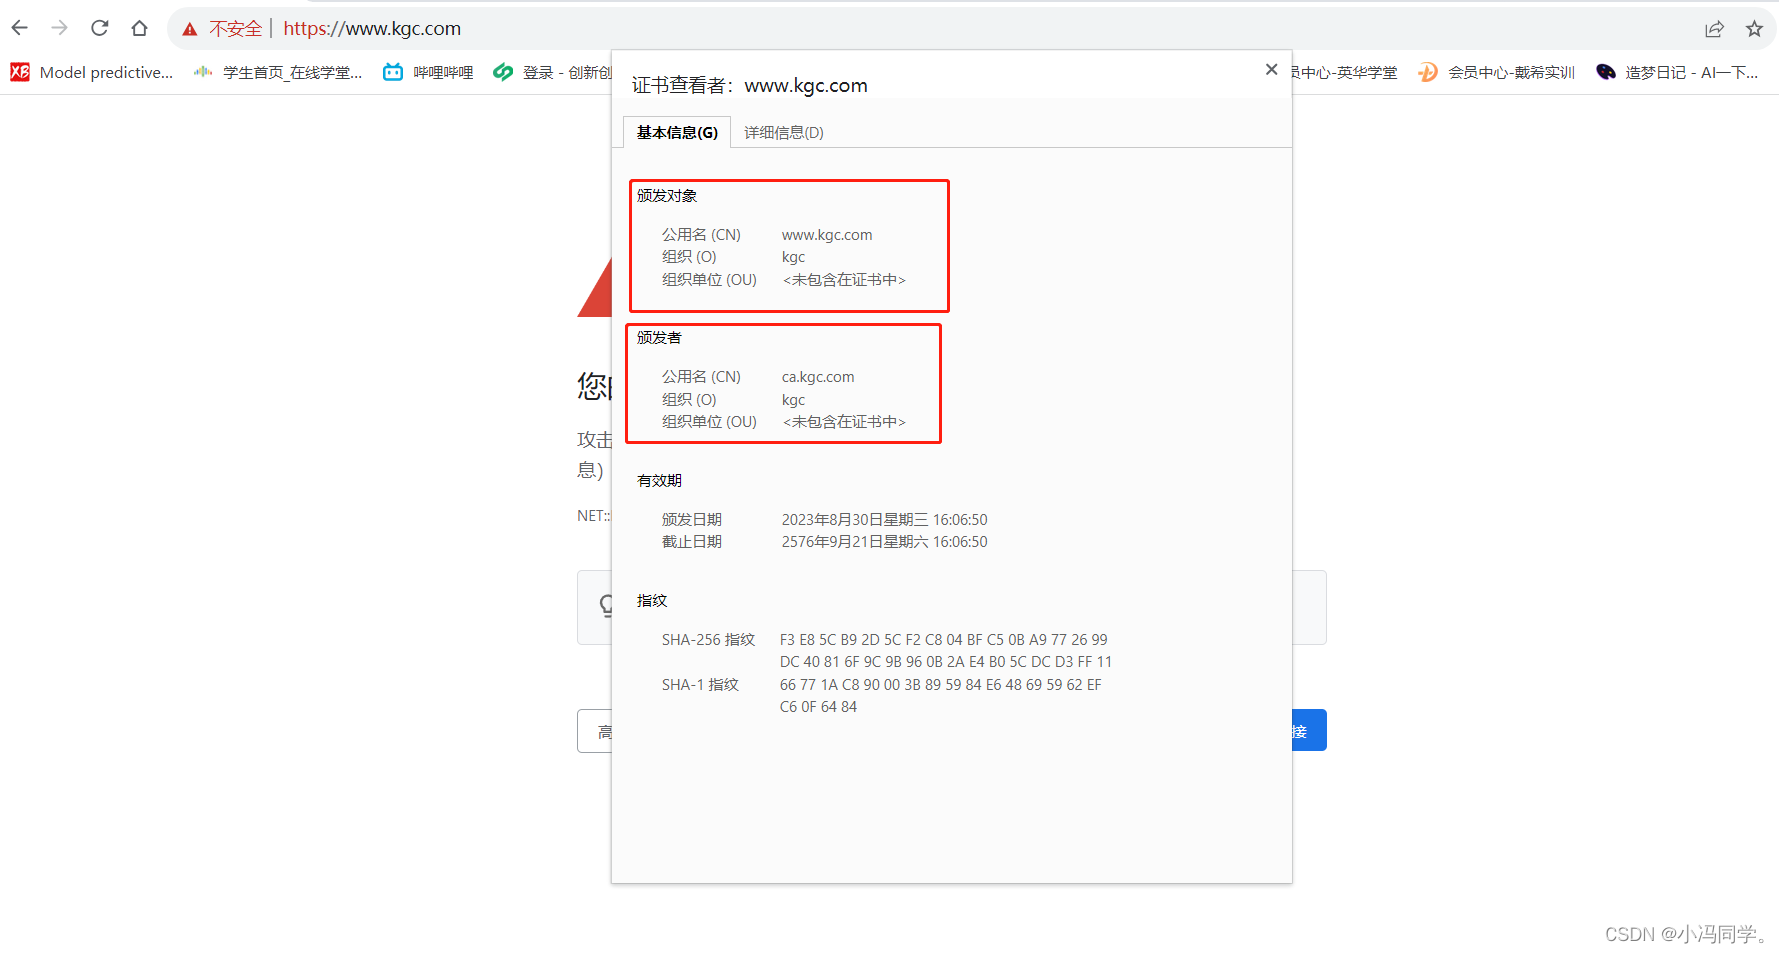
Task: Click subject common name www.kgc.com
Action: (827, 235)
